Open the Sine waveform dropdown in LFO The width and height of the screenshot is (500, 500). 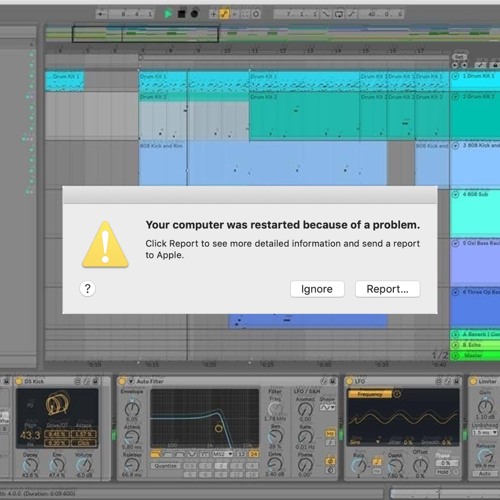pyautogui.click(x=365, y=442)
